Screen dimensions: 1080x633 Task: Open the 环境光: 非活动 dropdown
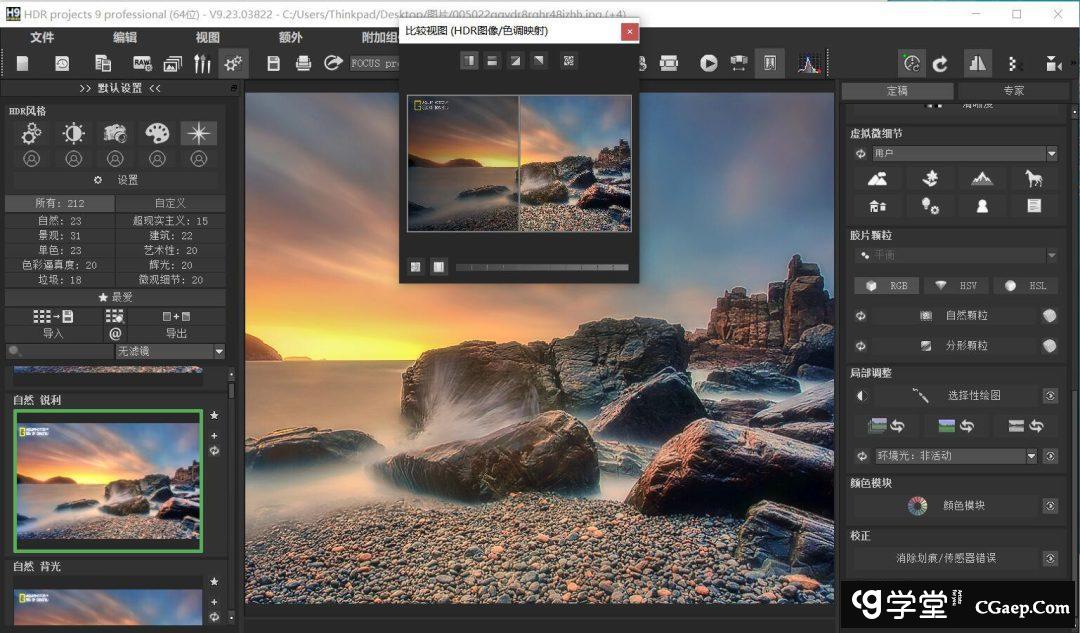click(x=1031, y=456)
